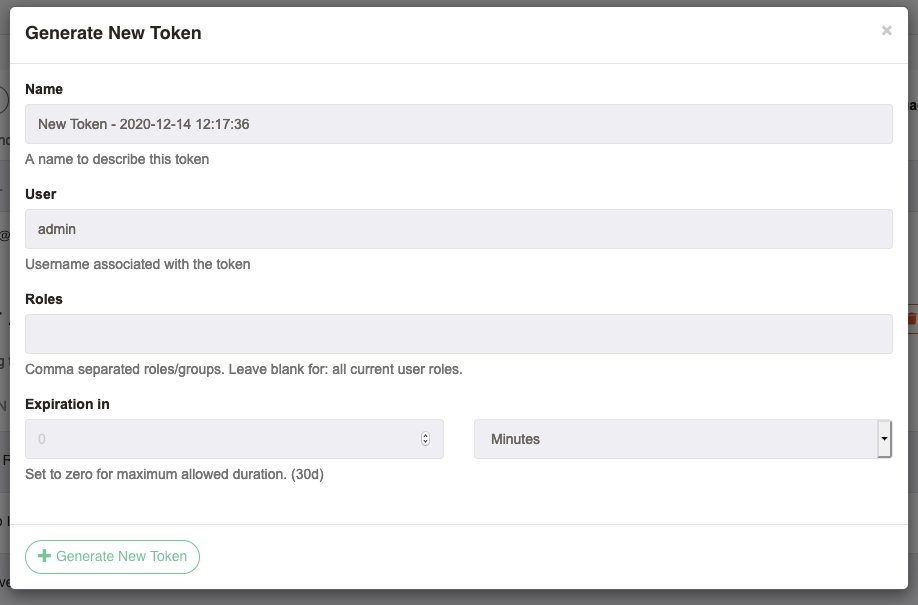Click the orange trash icon behind dialog edge

[x=912, y=319]
